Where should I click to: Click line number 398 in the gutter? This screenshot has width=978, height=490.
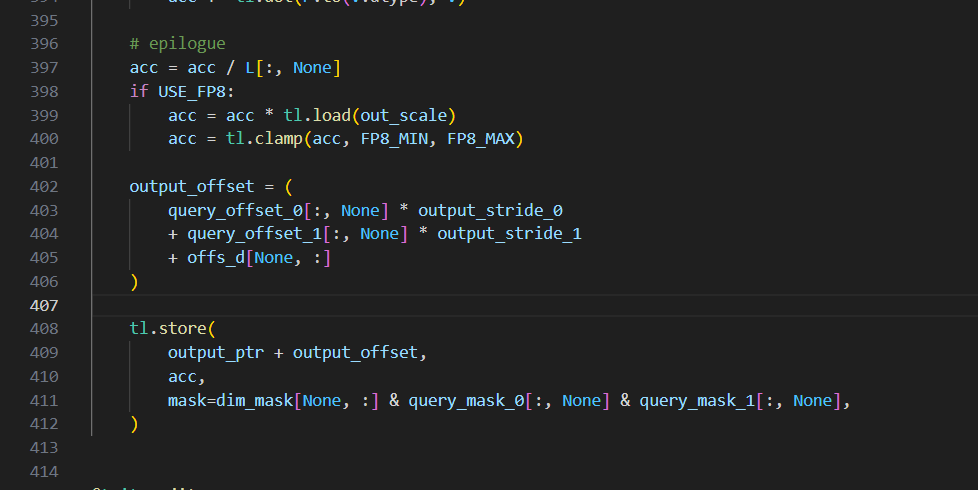pos(44,92)
